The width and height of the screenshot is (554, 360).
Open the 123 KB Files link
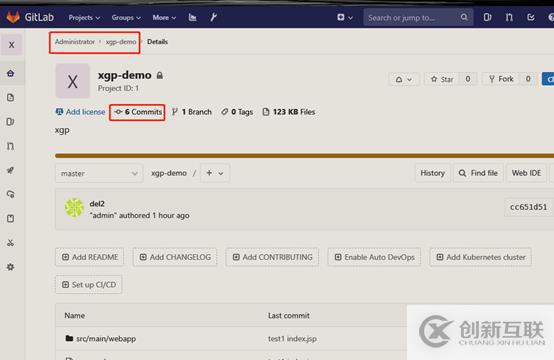pos(289,112)
